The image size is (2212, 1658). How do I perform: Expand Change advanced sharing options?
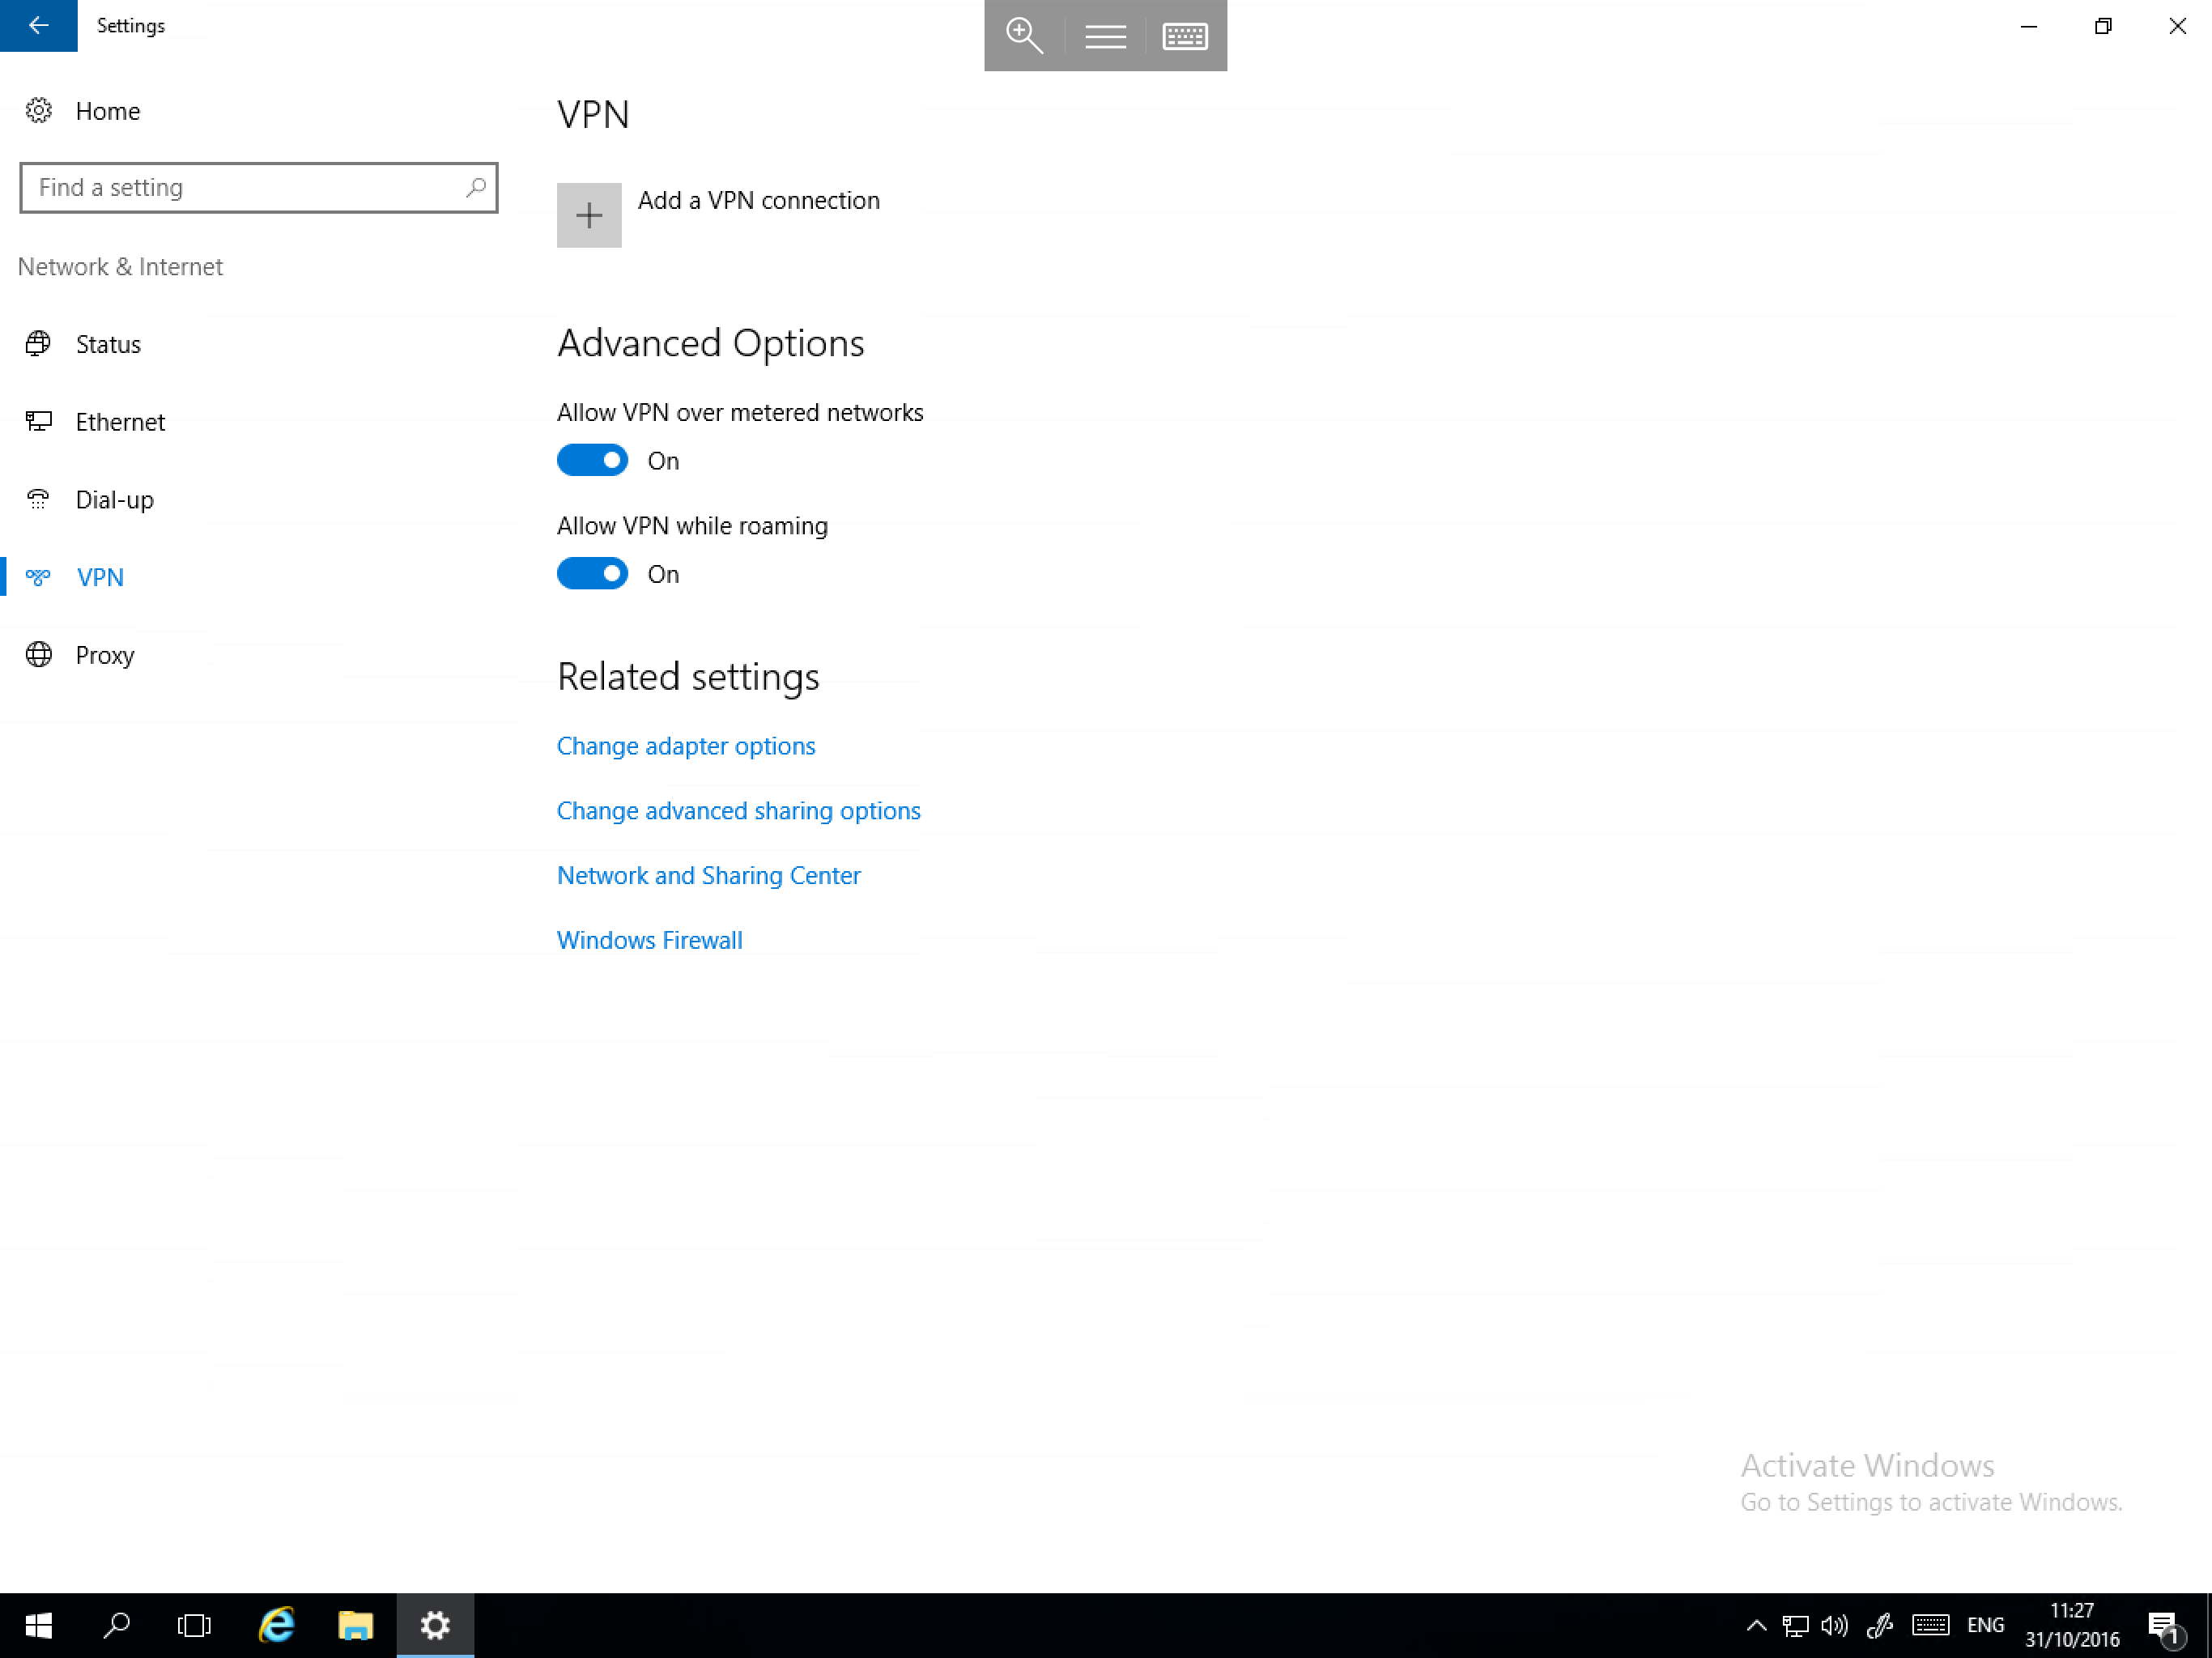(x=738, y=810)
